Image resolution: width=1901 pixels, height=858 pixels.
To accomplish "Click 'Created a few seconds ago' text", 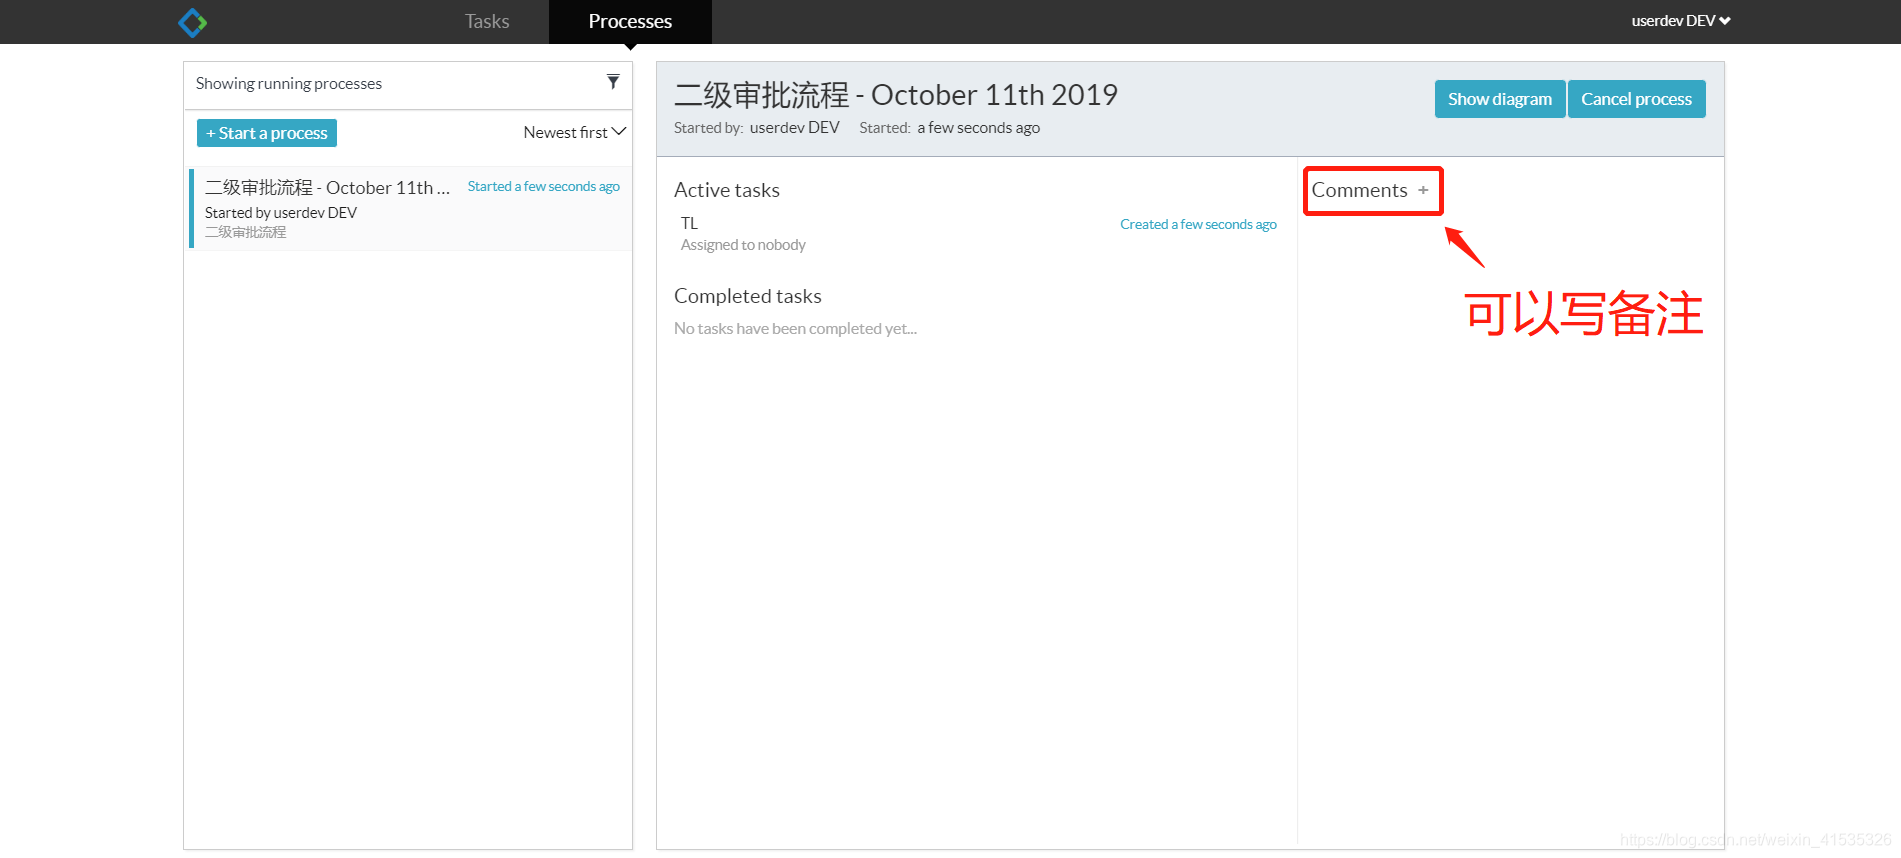I will click(x=1198, y=224).
